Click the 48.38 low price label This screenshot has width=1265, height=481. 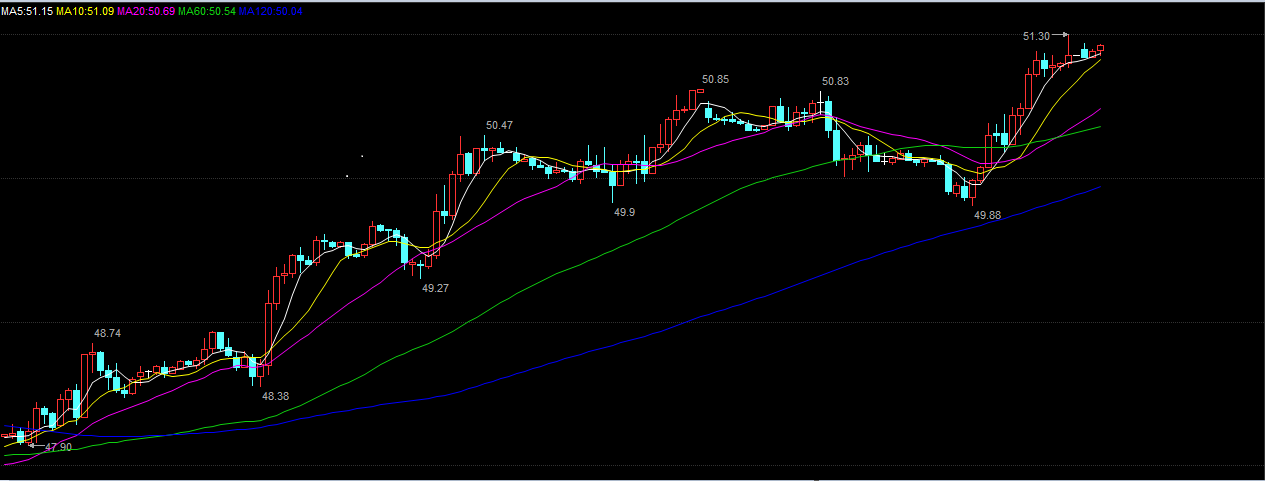(x=275, y=396)
